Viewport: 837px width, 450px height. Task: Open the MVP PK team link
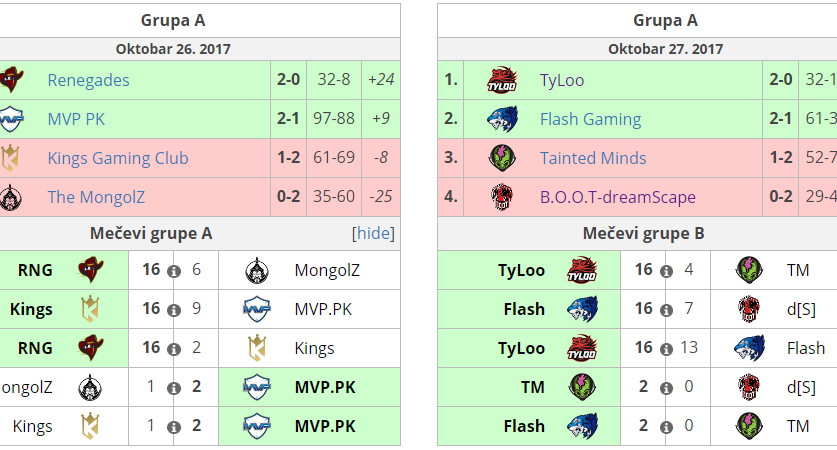(x=76, y=119)
